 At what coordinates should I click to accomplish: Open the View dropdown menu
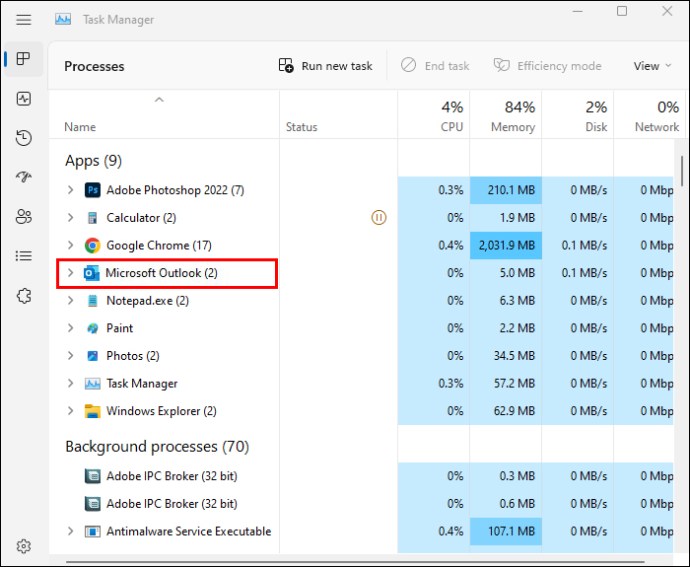pyautogui.click(x=652, y=66)
